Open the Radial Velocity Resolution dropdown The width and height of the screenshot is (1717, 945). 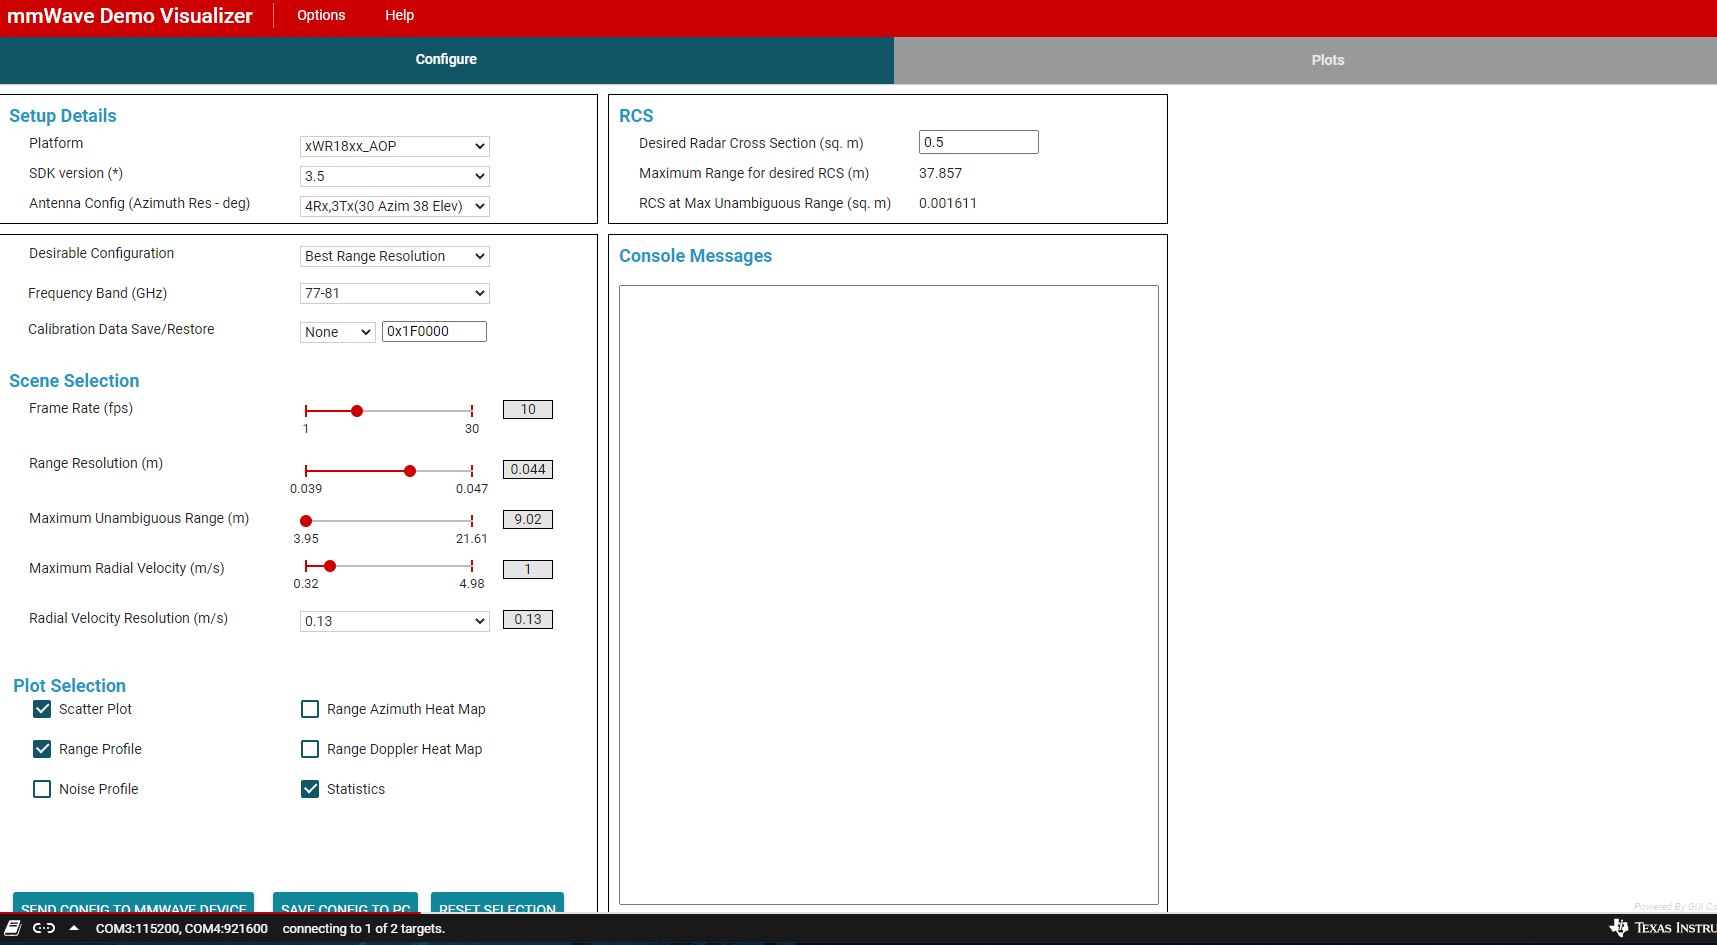(x=395, y=621)
